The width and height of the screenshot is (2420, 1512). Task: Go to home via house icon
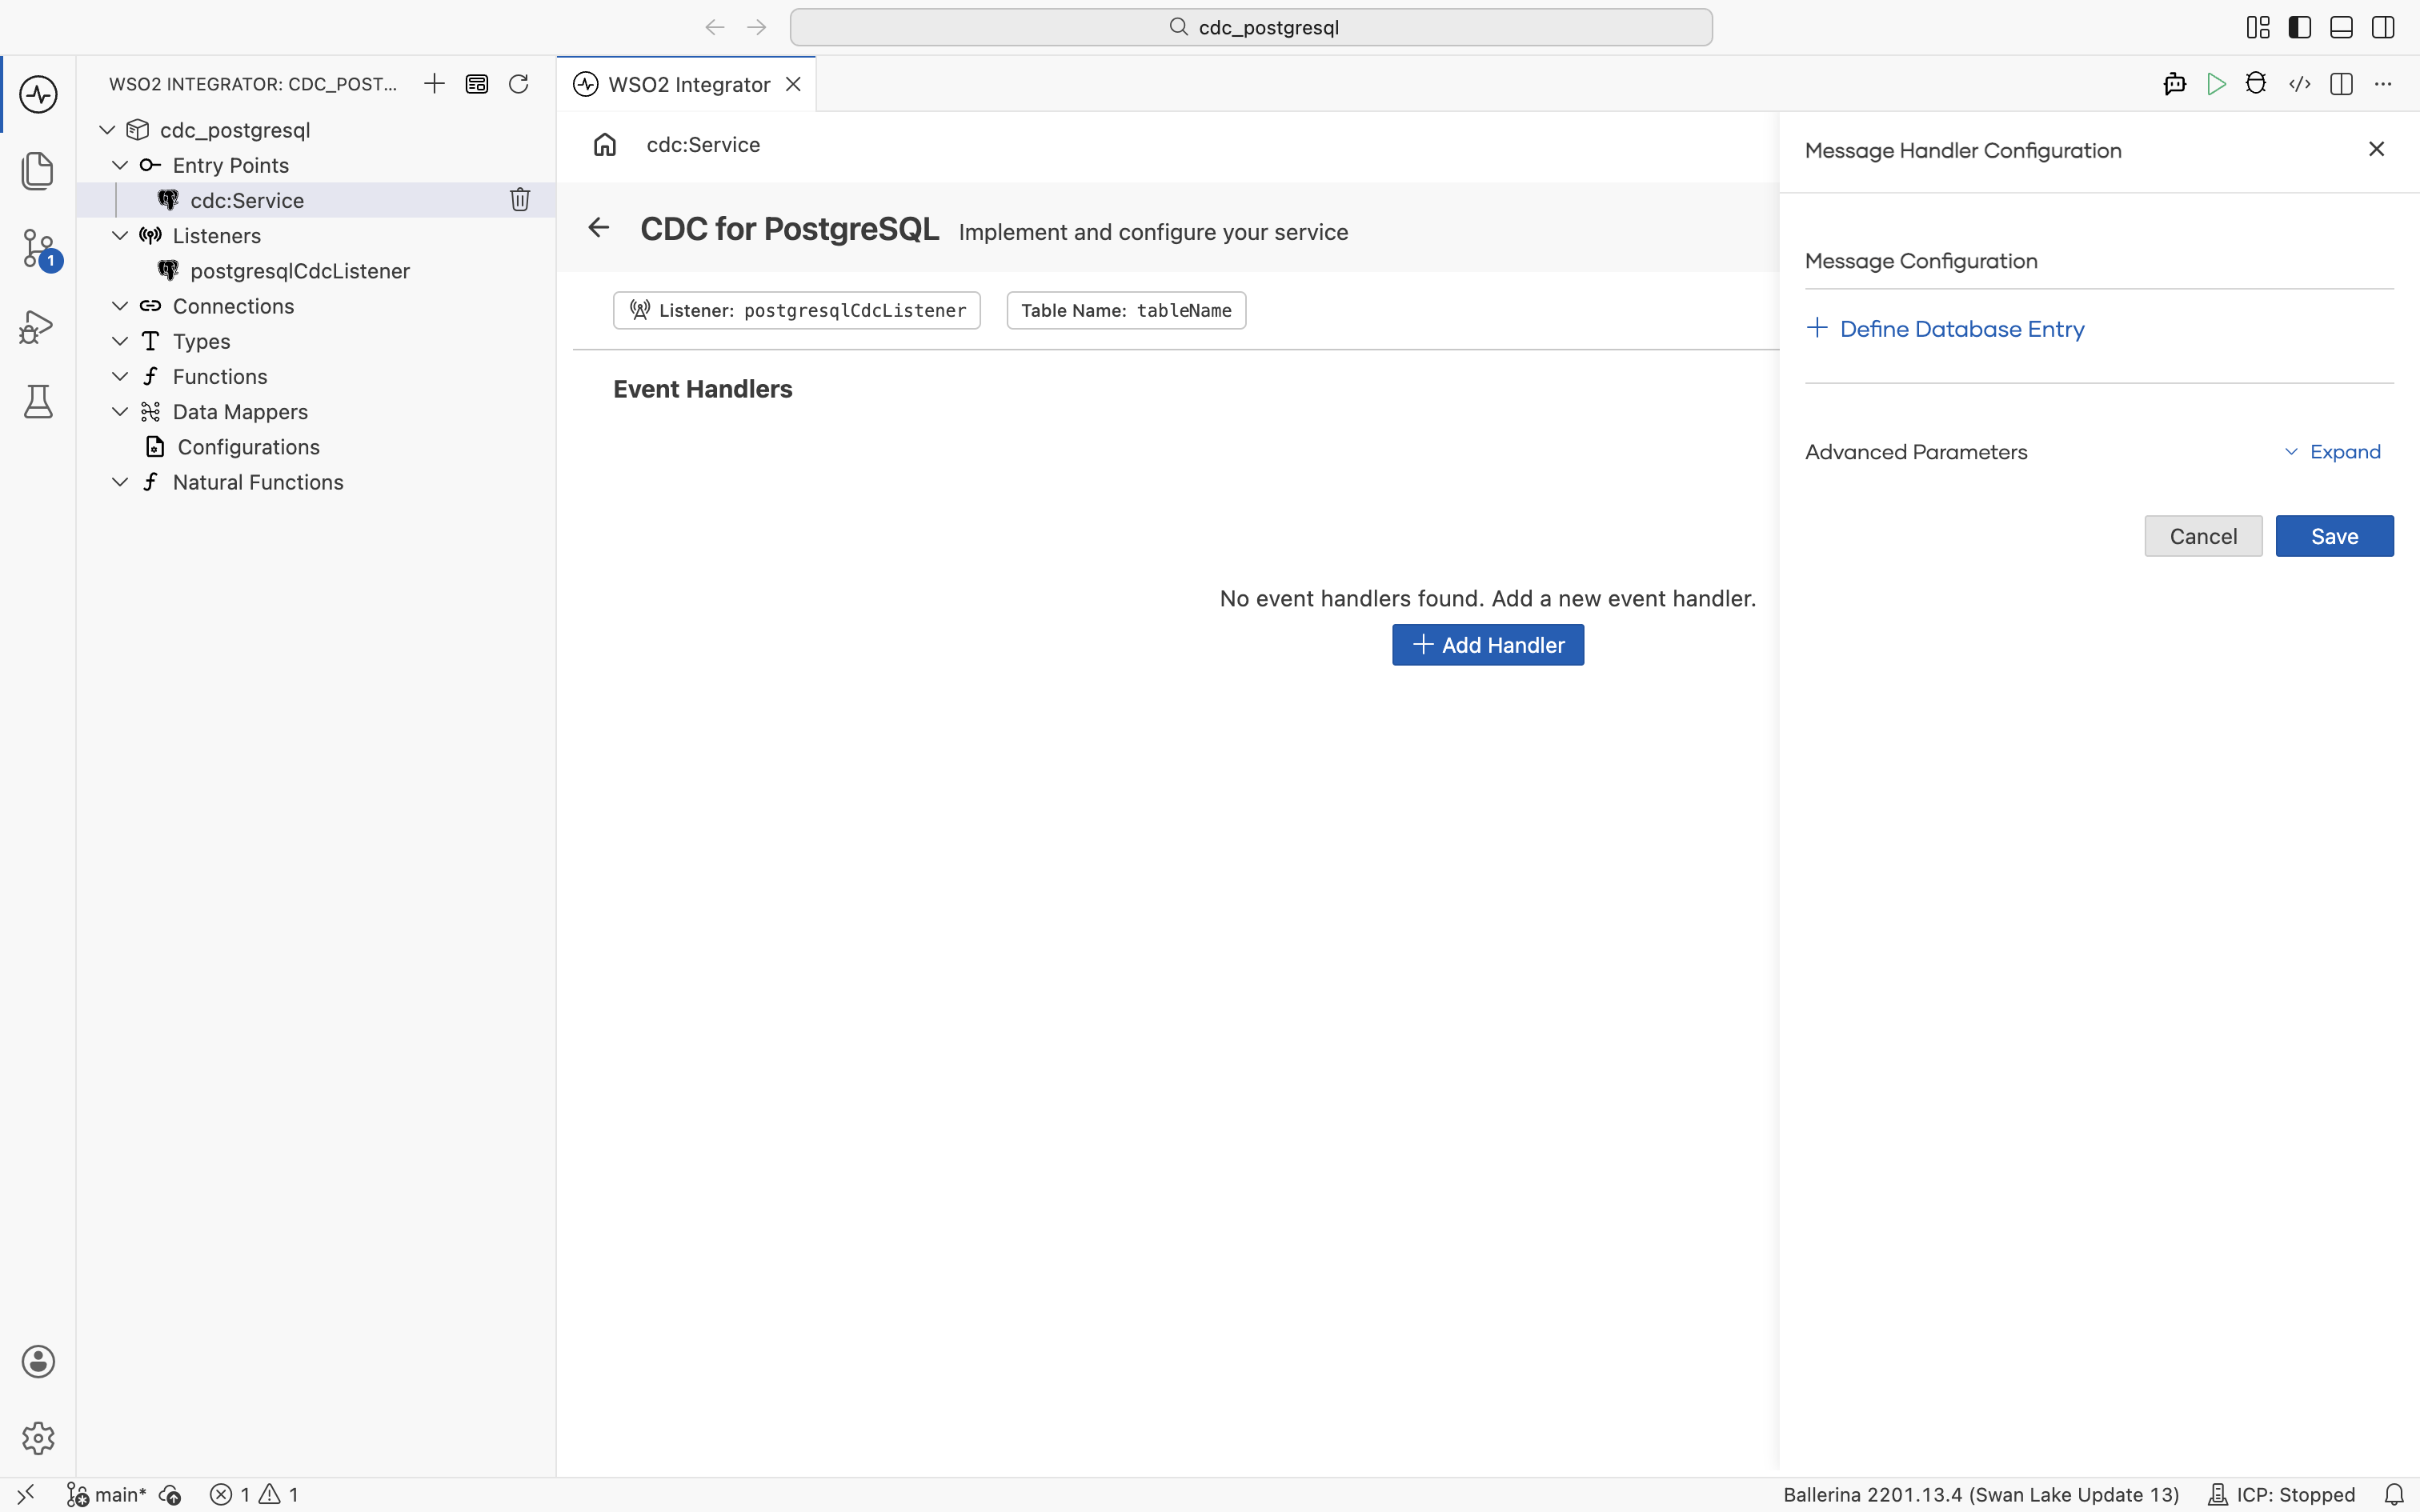click(x=605, y=145)
